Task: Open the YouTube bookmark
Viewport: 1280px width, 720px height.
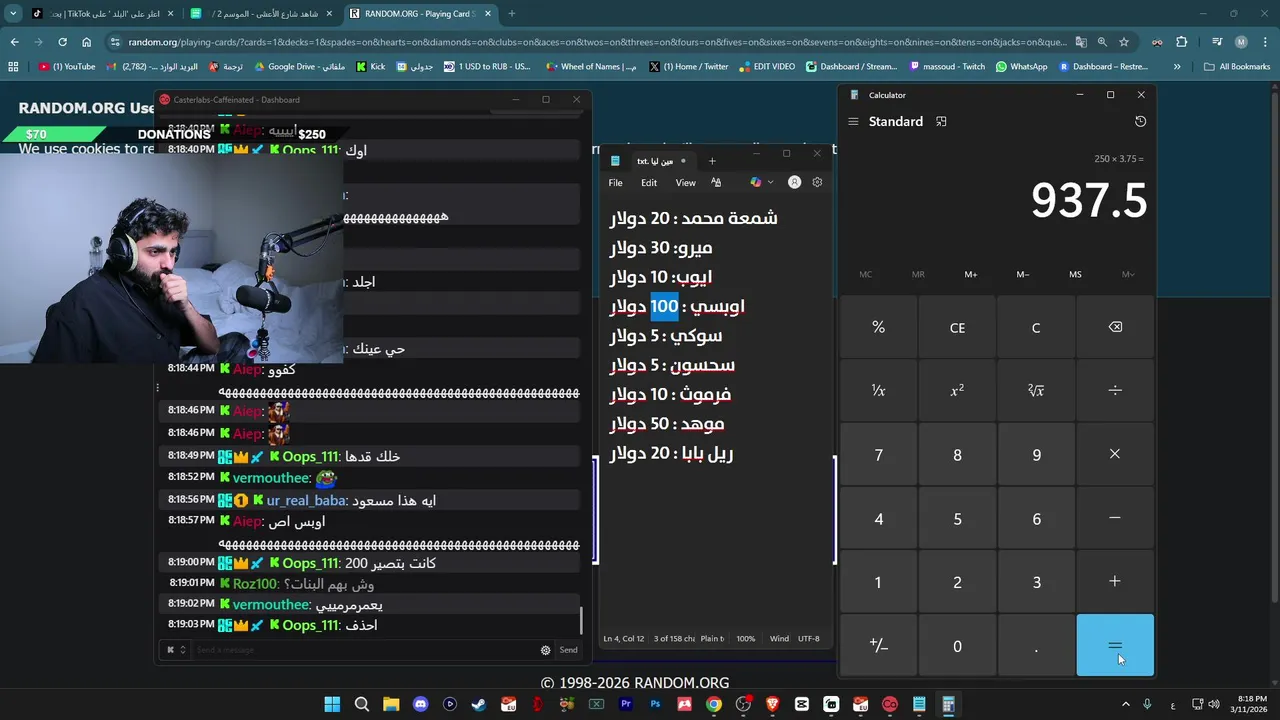Action: (x=67, y=67)
